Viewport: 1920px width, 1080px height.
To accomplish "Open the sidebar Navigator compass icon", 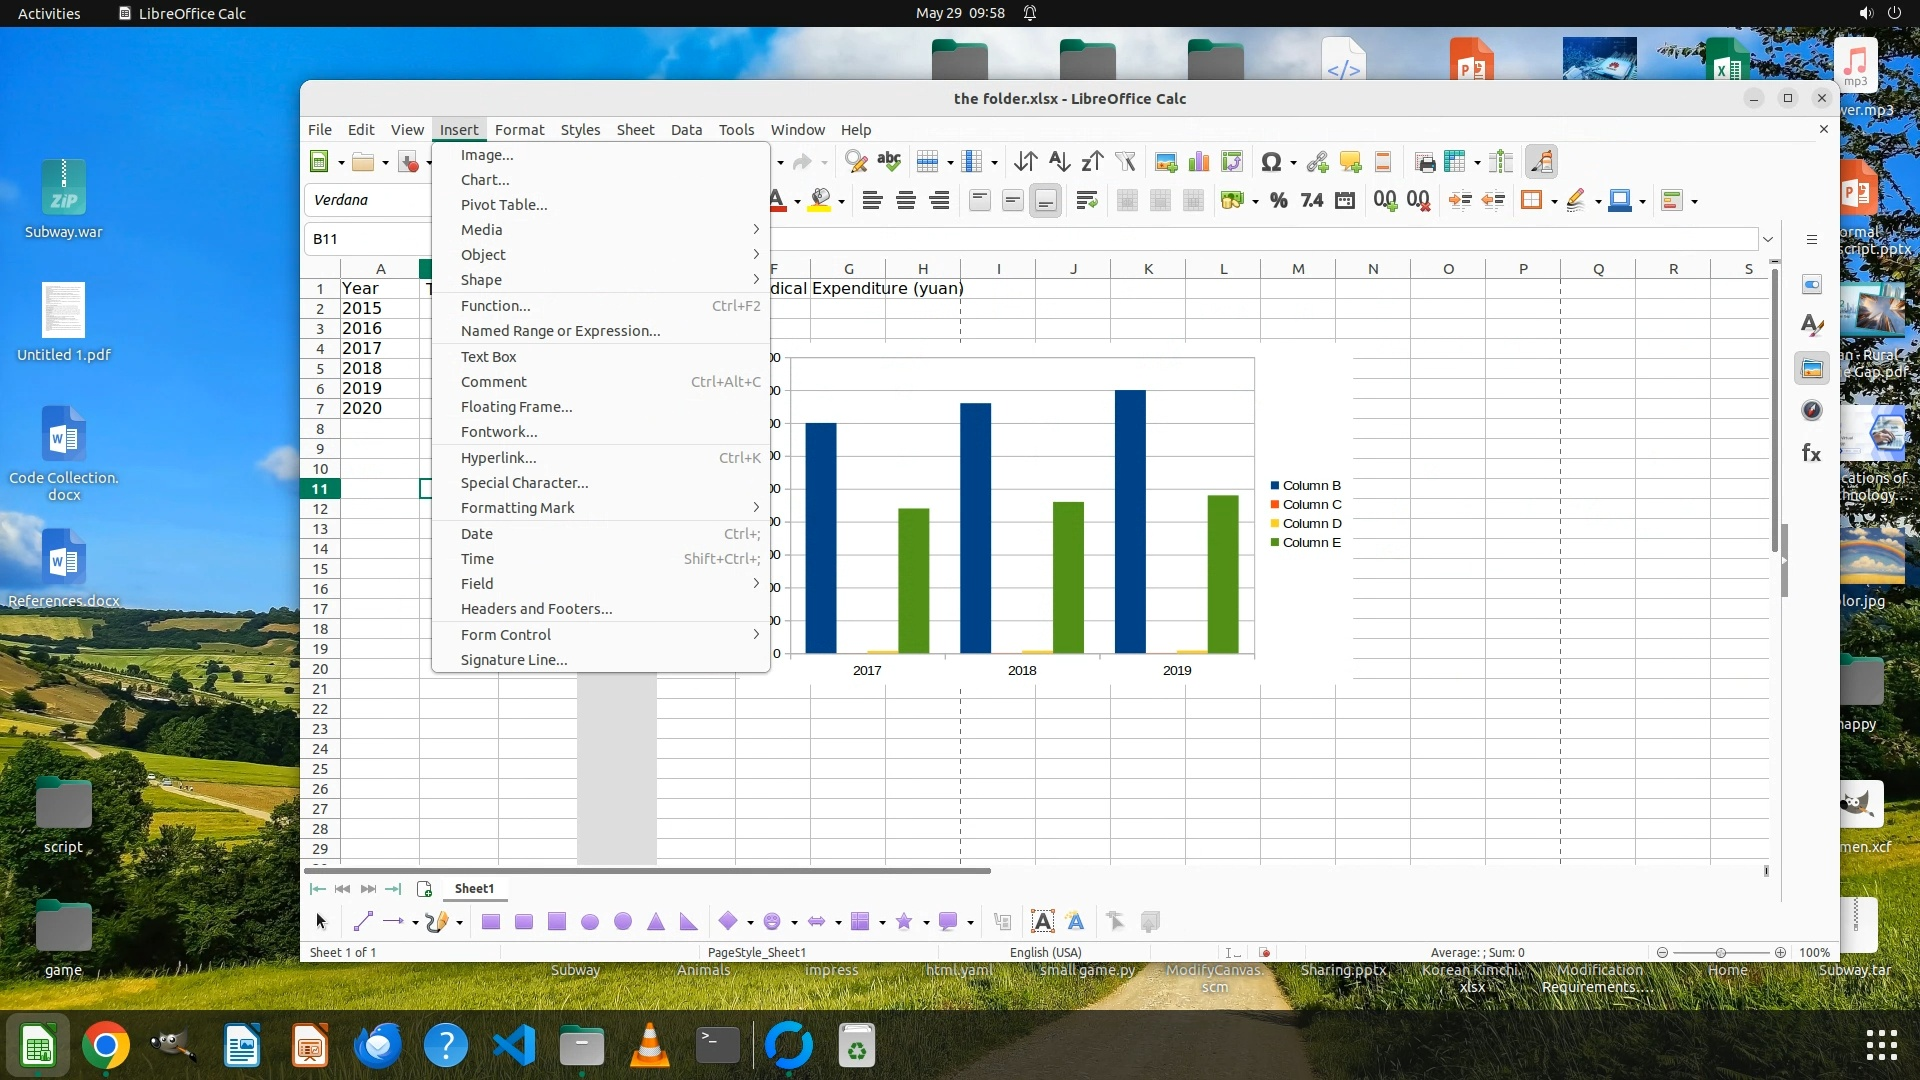I will (1811, 411).
